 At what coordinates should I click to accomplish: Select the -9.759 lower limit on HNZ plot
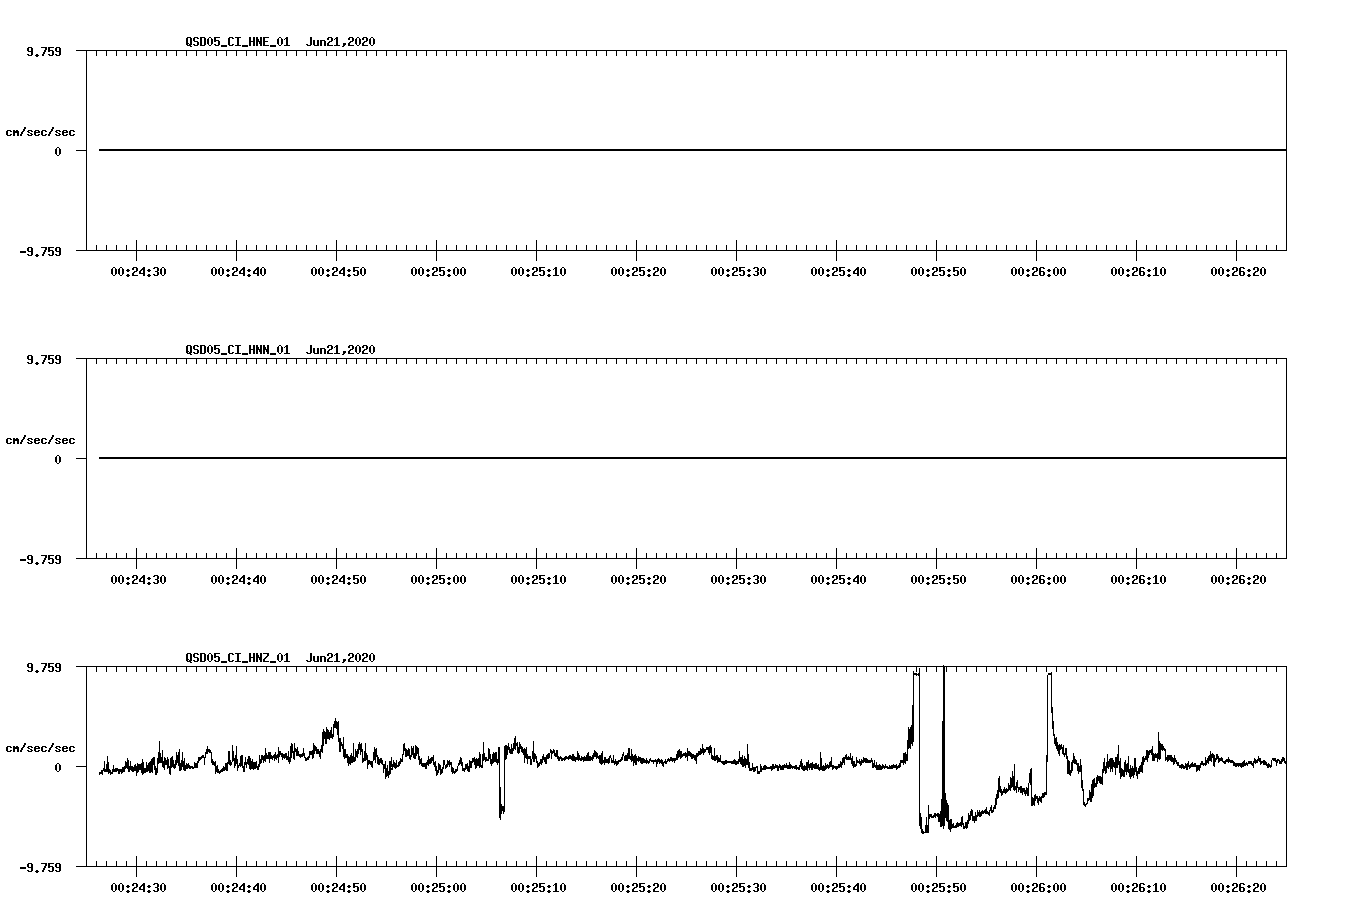pos(40,868)
